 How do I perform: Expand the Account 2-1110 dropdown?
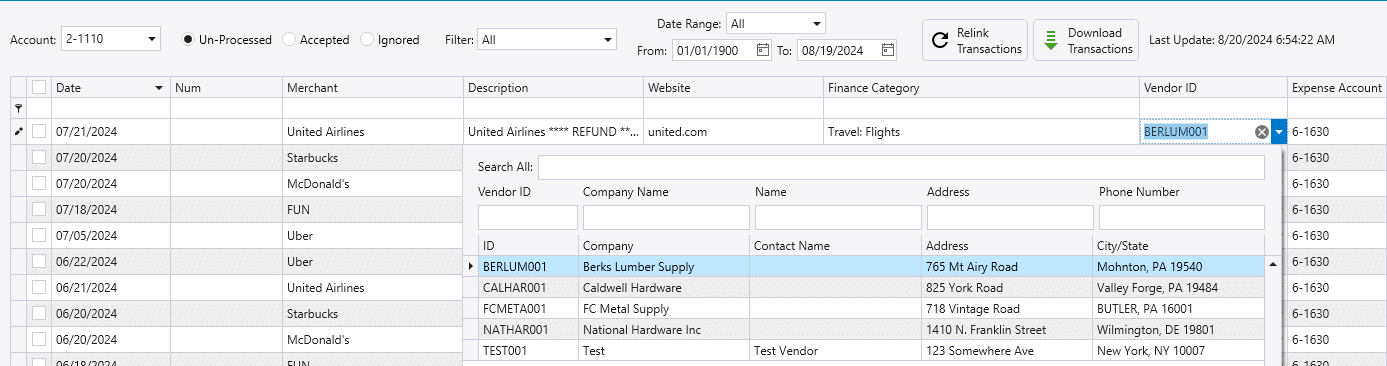click(x=151, y=40)
